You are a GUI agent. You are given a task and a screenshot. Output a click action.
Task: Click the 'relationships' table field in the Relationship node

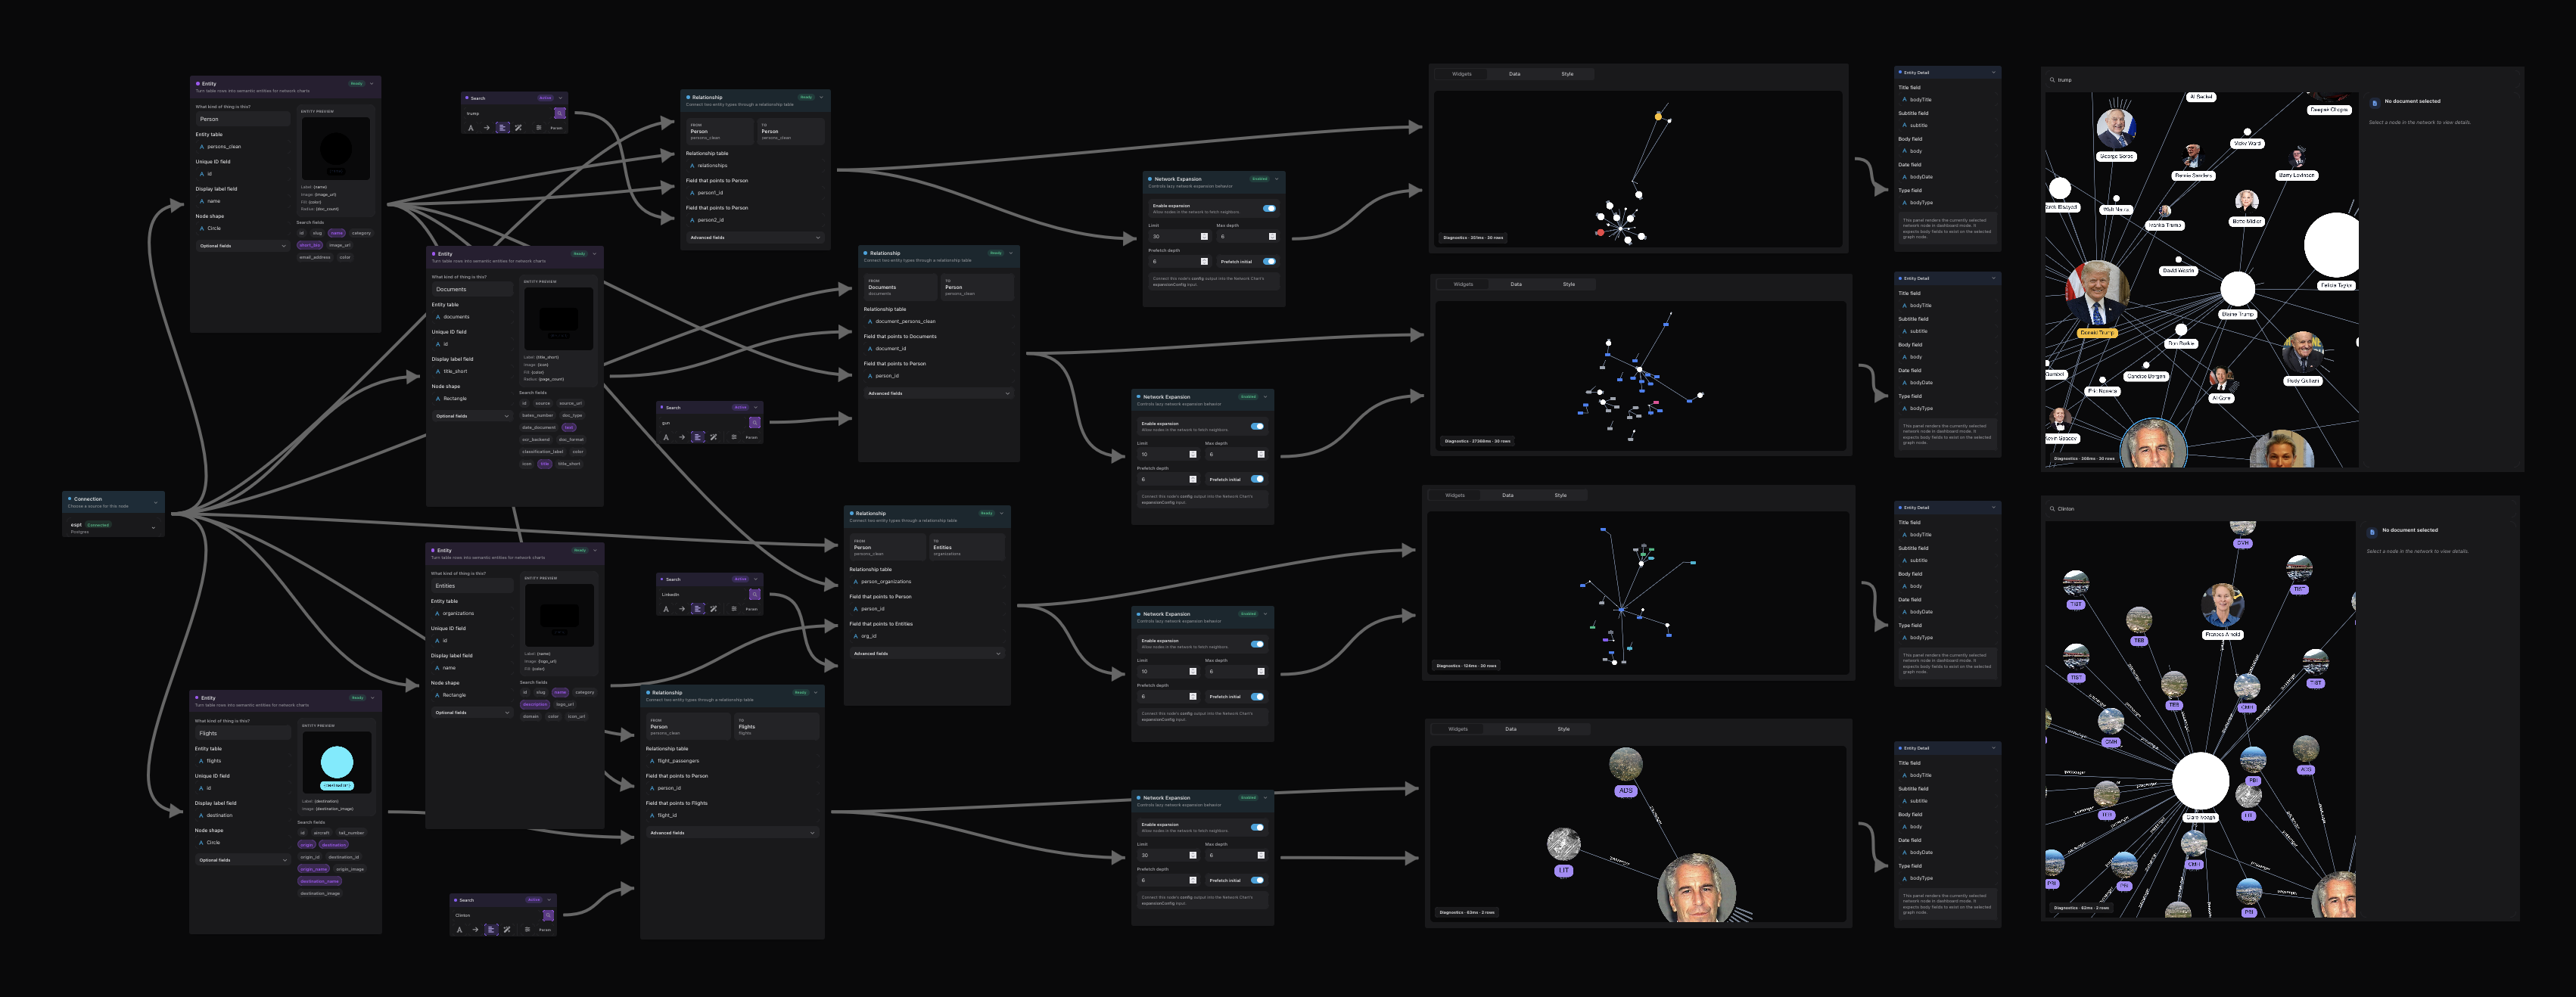755,166
